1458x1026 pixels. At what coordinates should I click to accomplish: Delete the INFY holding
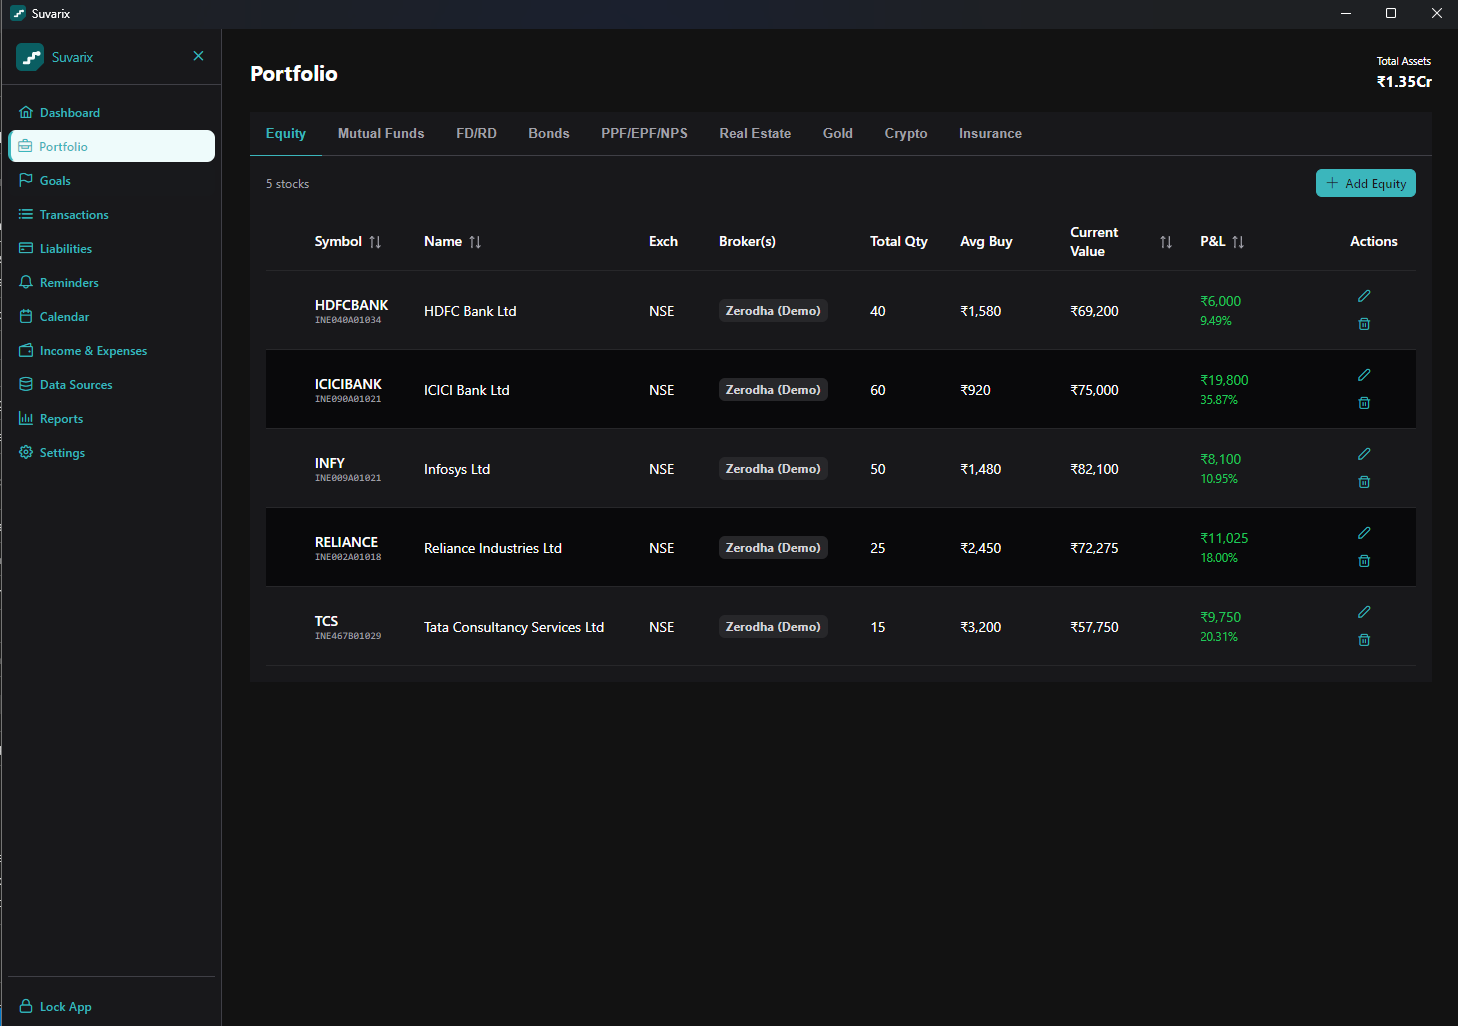pos(1364,482)
